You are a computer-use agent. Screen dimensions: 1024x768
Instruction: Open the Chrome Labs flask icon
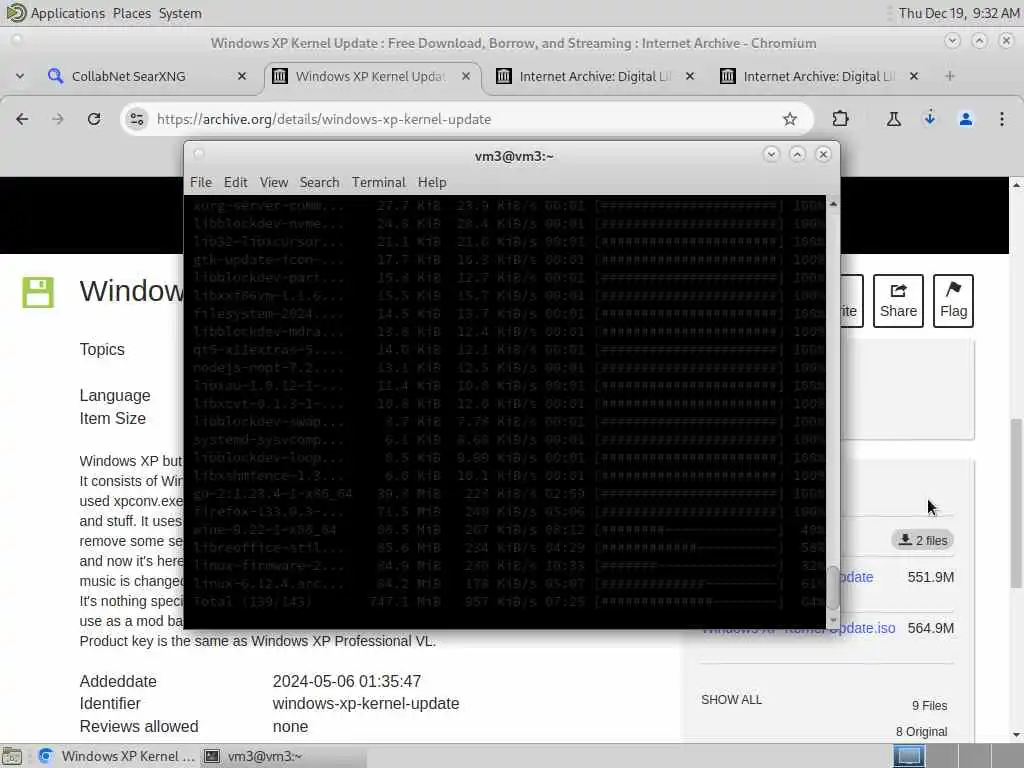893,119
